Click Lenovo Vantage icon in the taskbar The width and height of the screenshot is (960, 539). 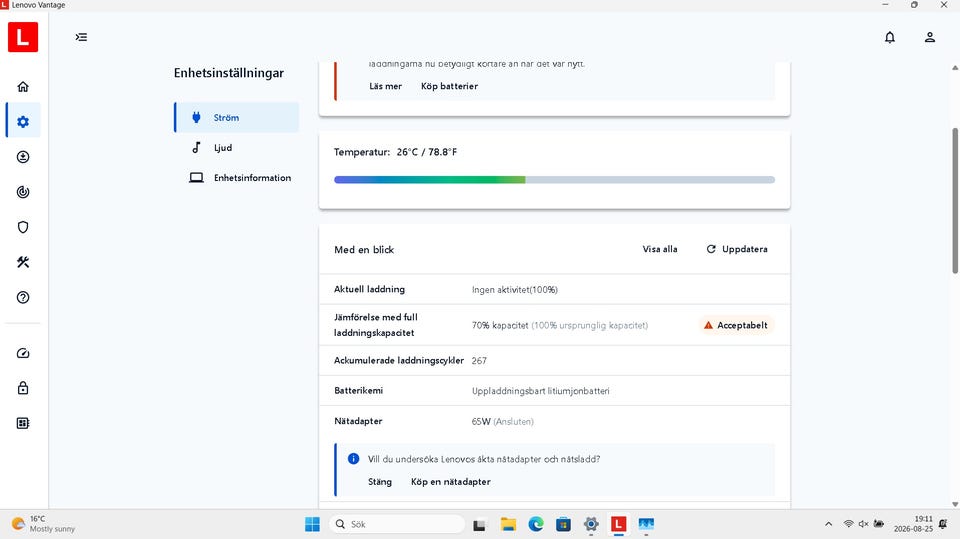(x=618, y=524)
